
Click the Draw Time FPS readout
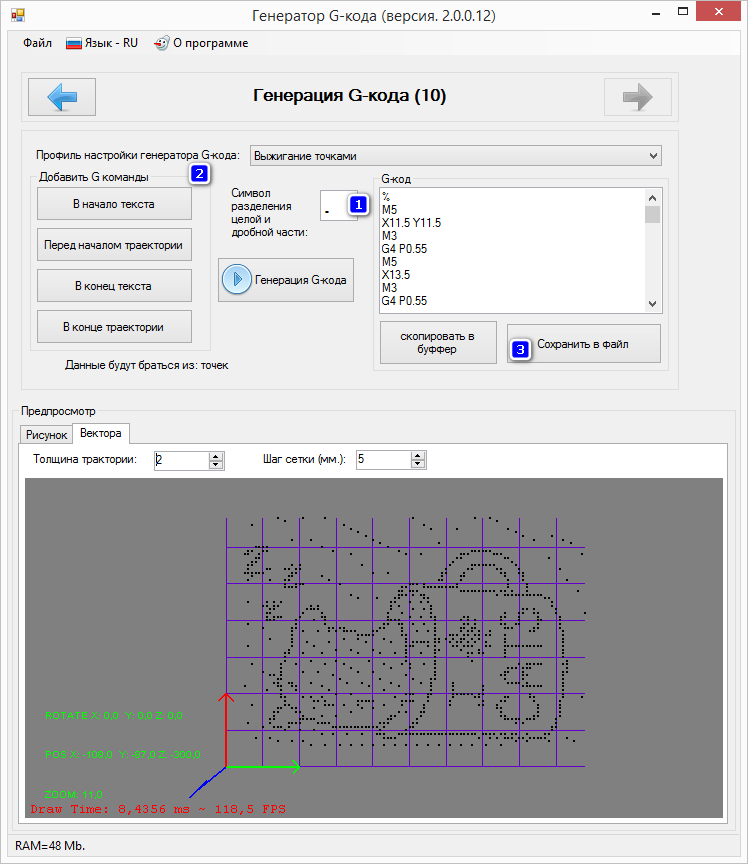158,809
